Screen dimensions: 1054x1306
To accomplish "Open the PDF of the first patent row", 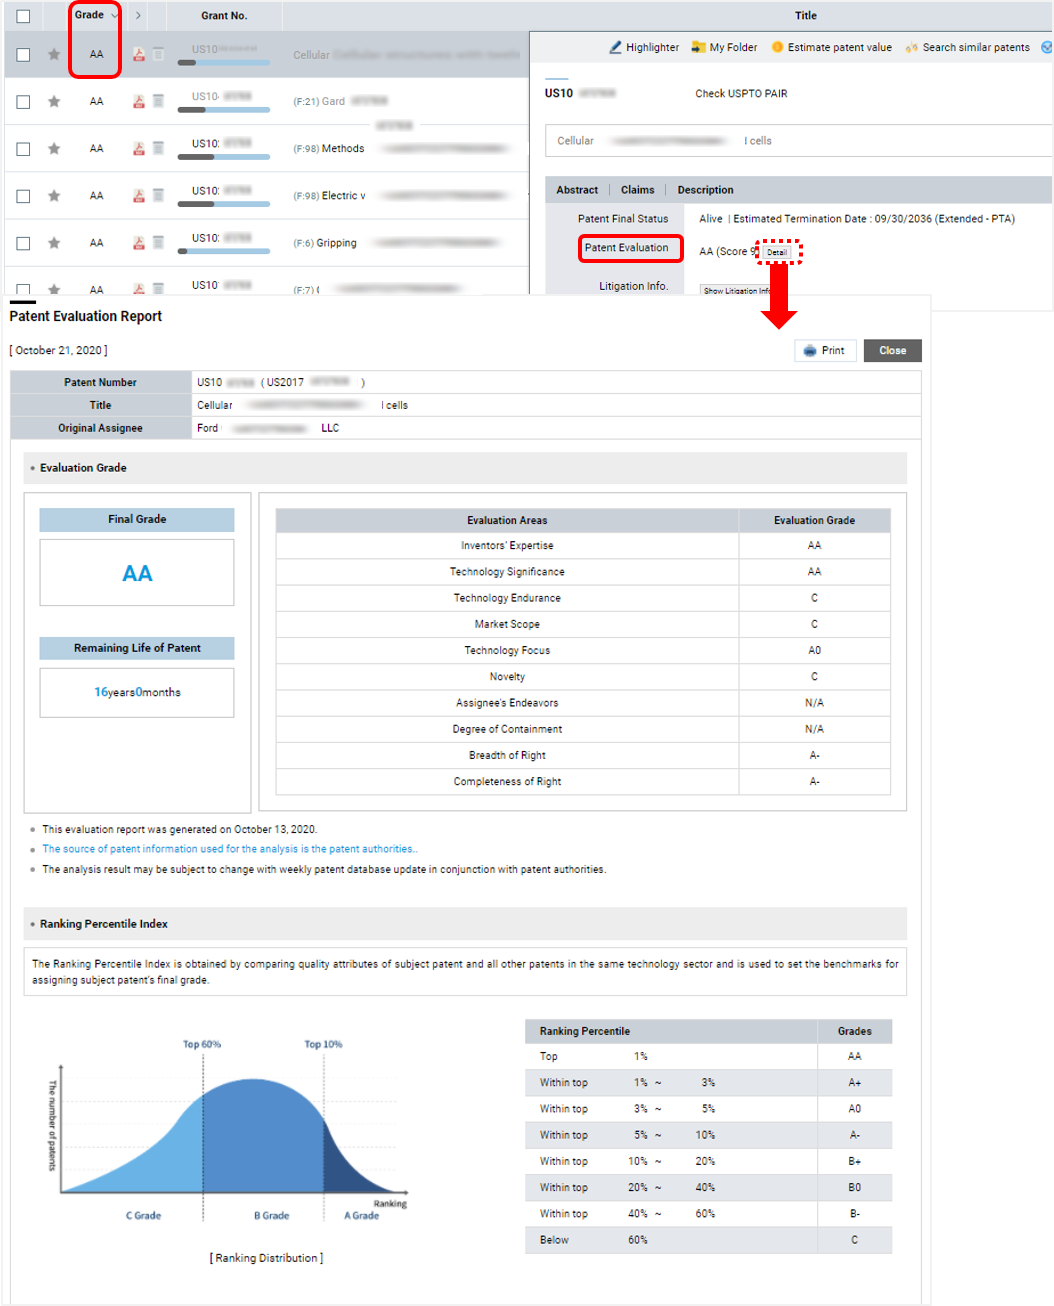I will [x=139, y=55].
